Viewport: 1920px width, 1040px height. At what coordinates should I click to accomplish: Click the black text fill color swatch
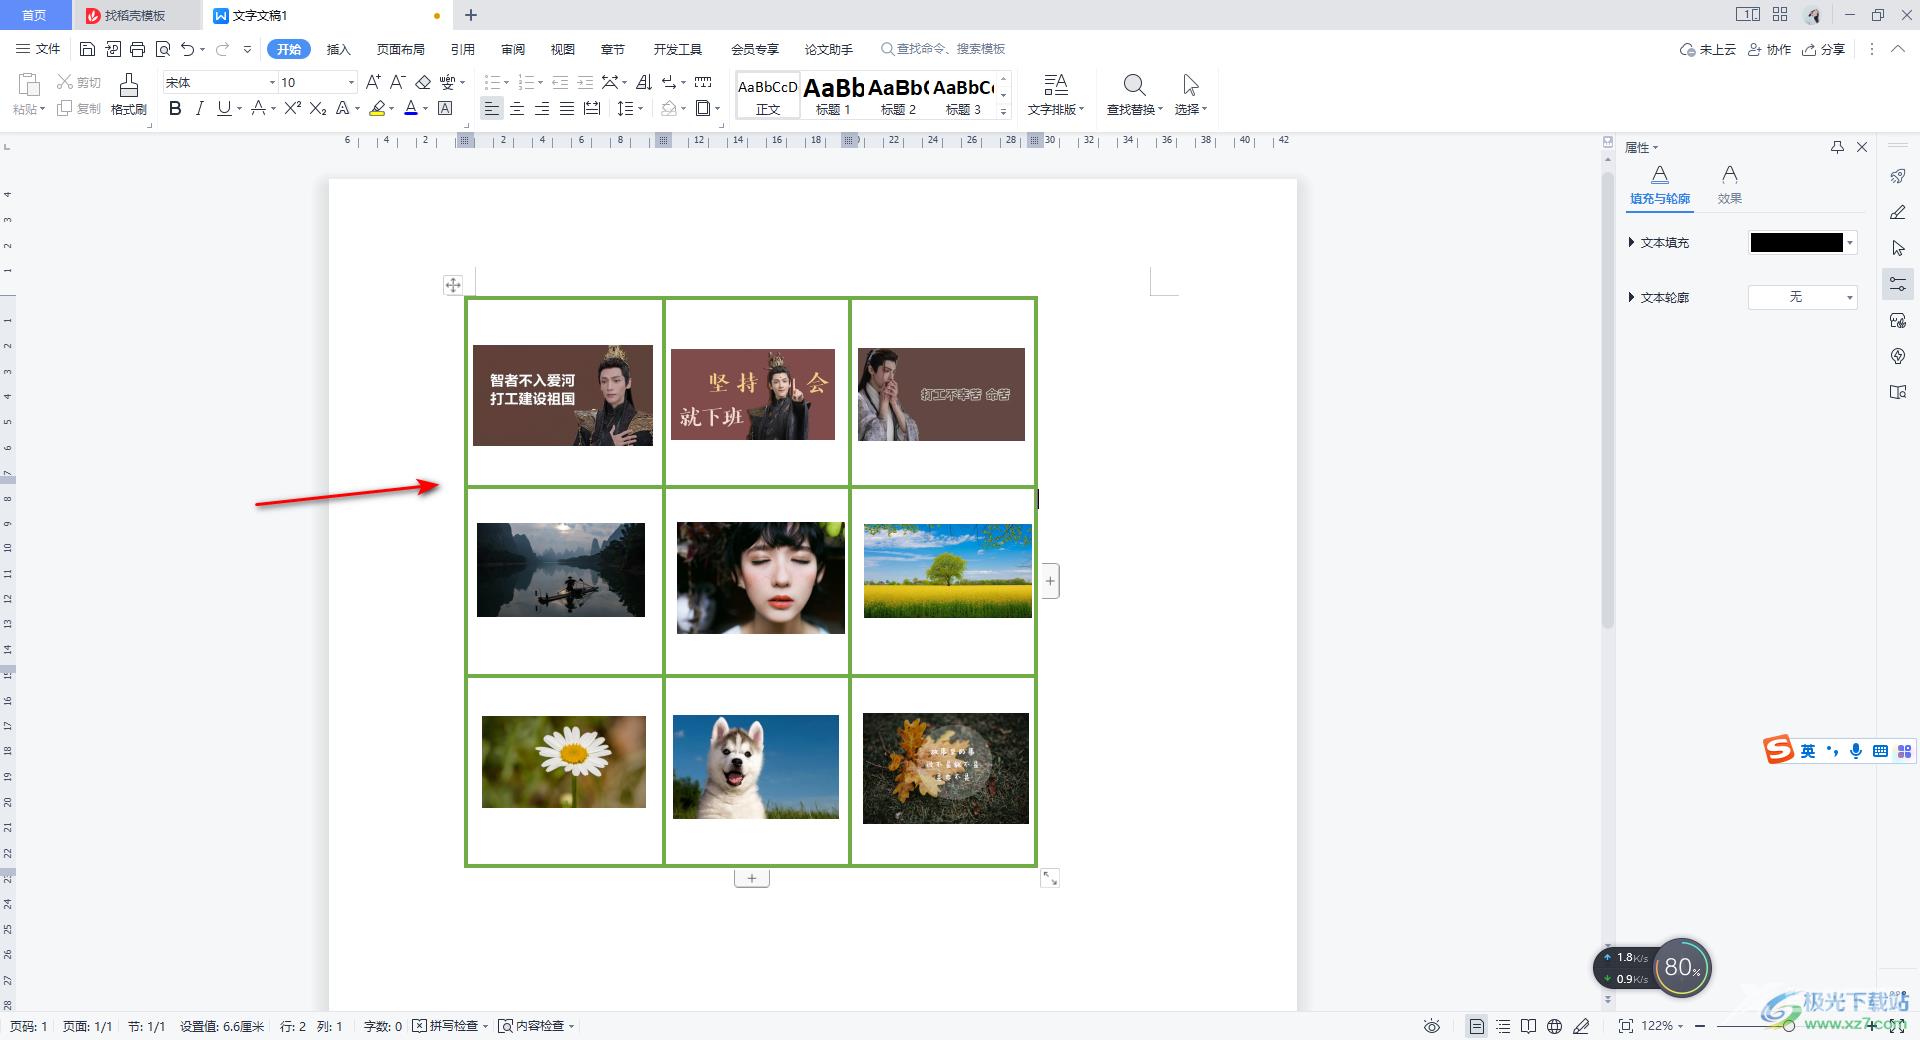point(1796,242)
